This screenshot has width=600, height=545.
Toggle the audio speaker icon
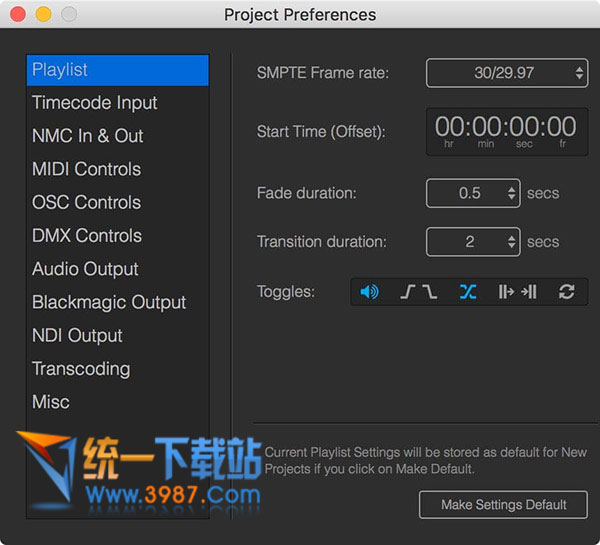click(369, 292)
